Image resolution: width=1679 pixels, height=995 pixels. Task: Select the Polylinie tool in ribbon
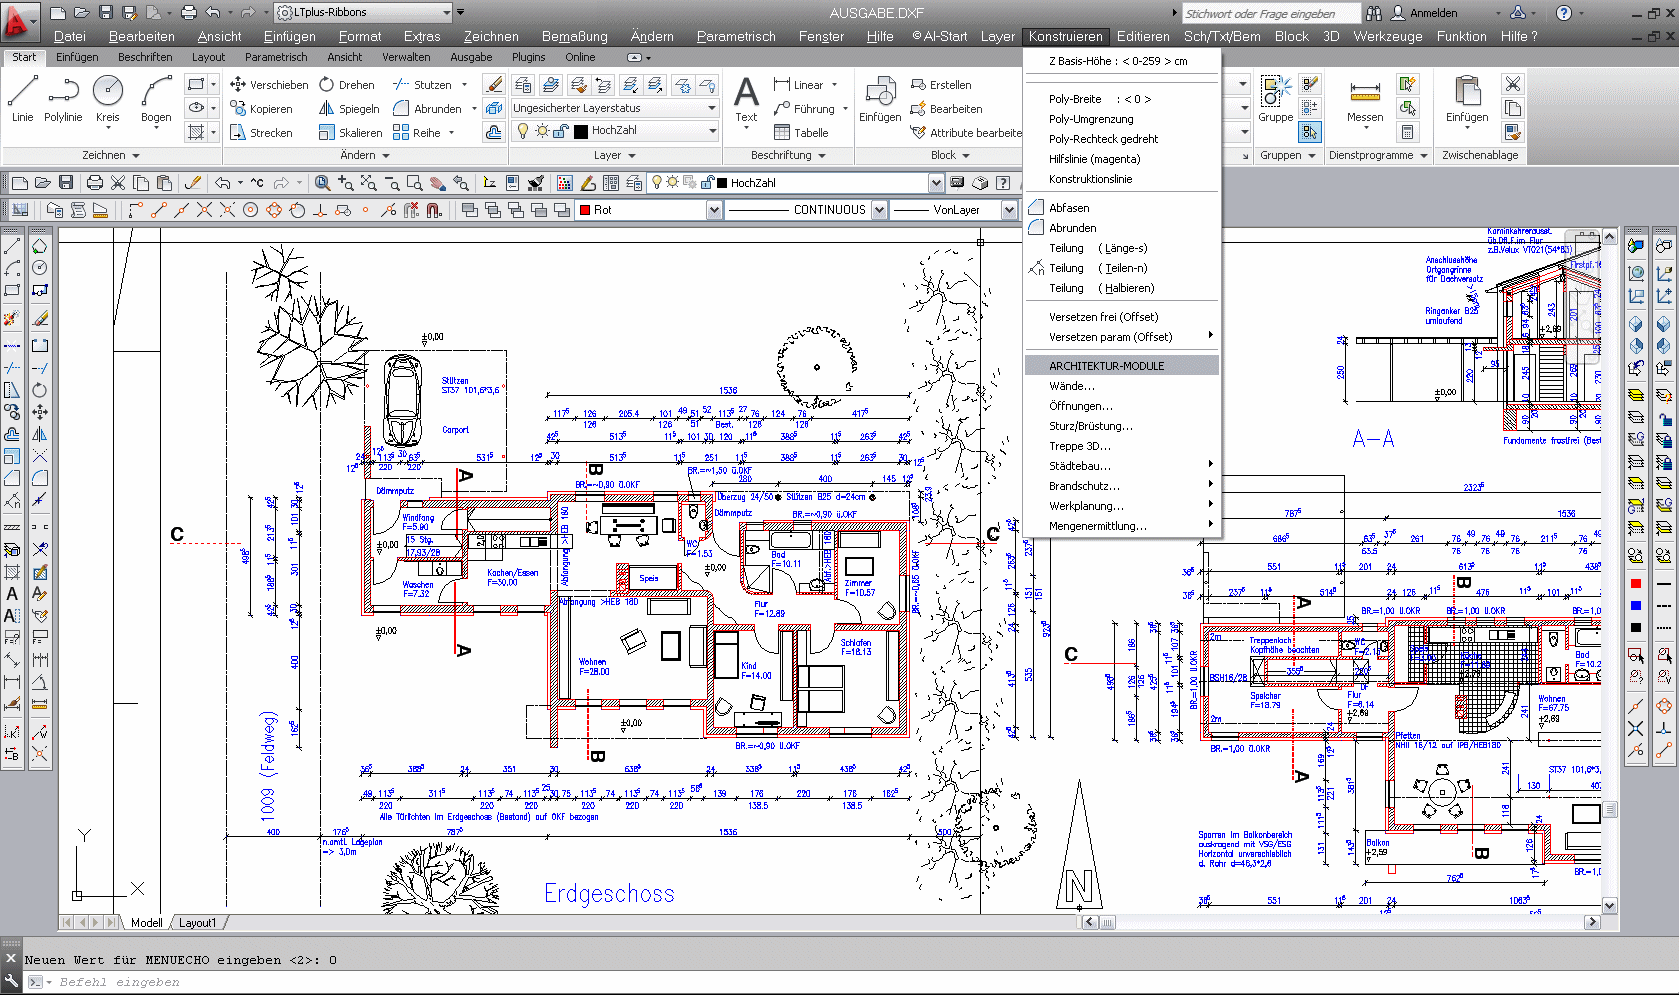click(63, 99)
